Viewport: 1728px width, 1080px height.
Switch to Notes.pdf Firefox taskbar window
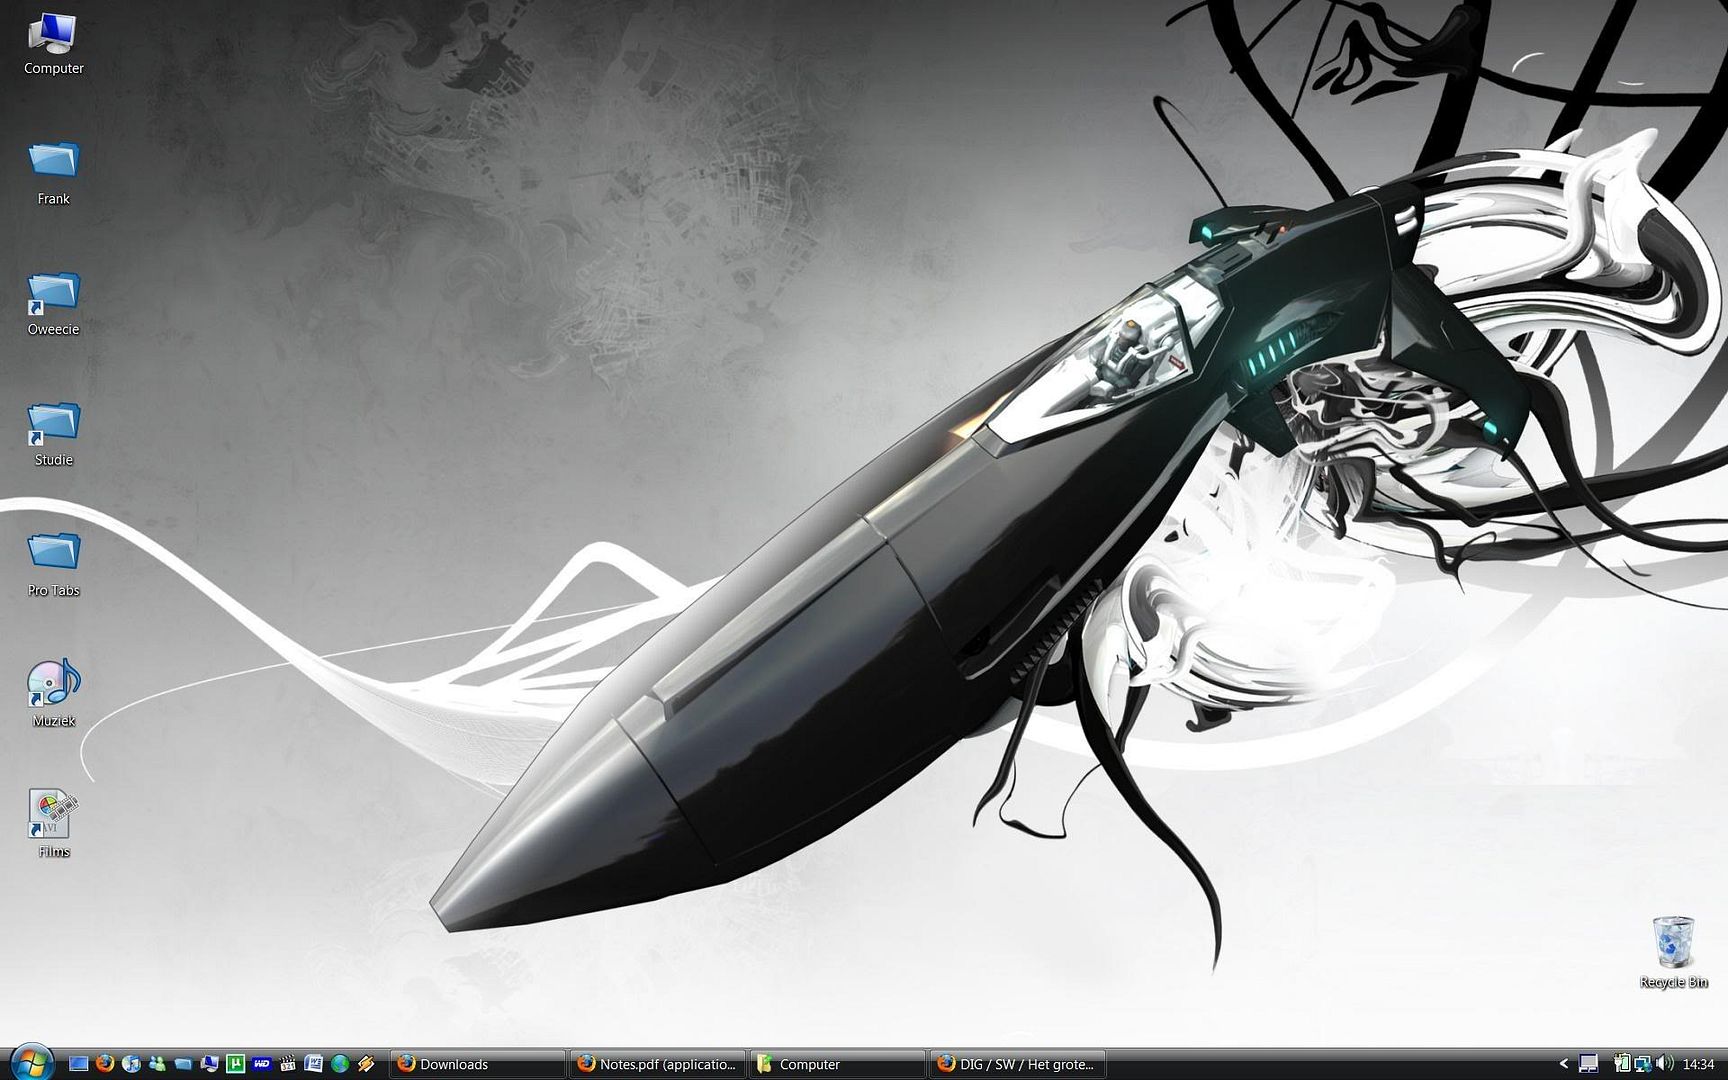656,1064
